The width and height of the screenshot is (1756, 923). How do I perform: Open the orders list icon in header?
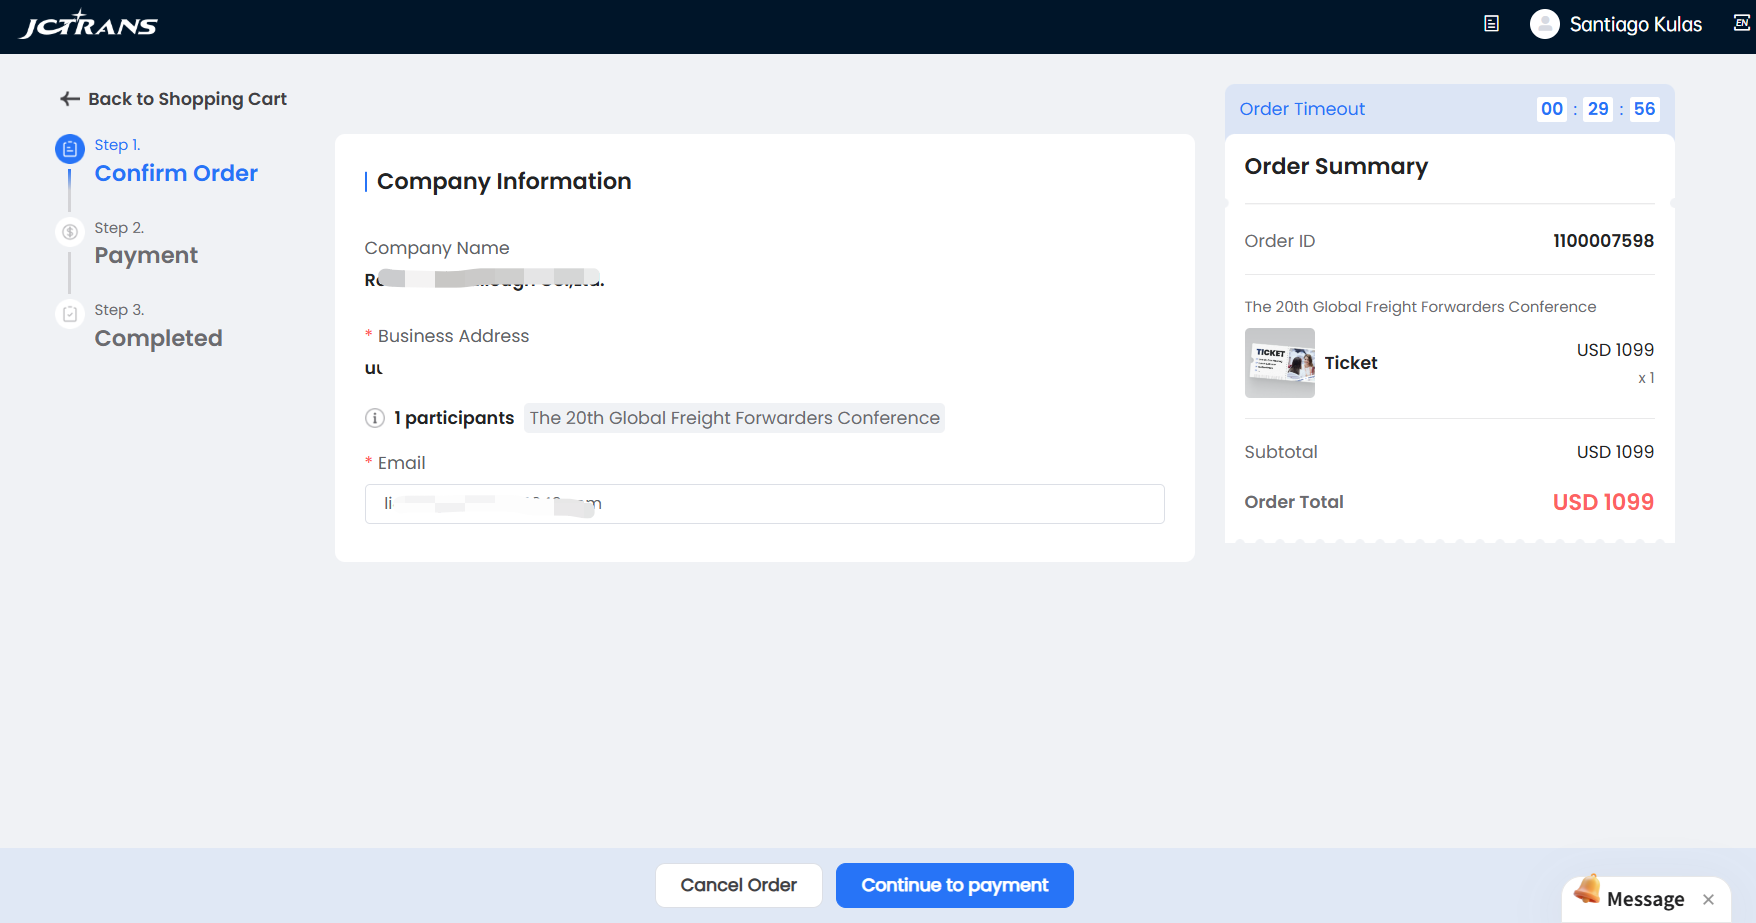[x=1491, y=24]
